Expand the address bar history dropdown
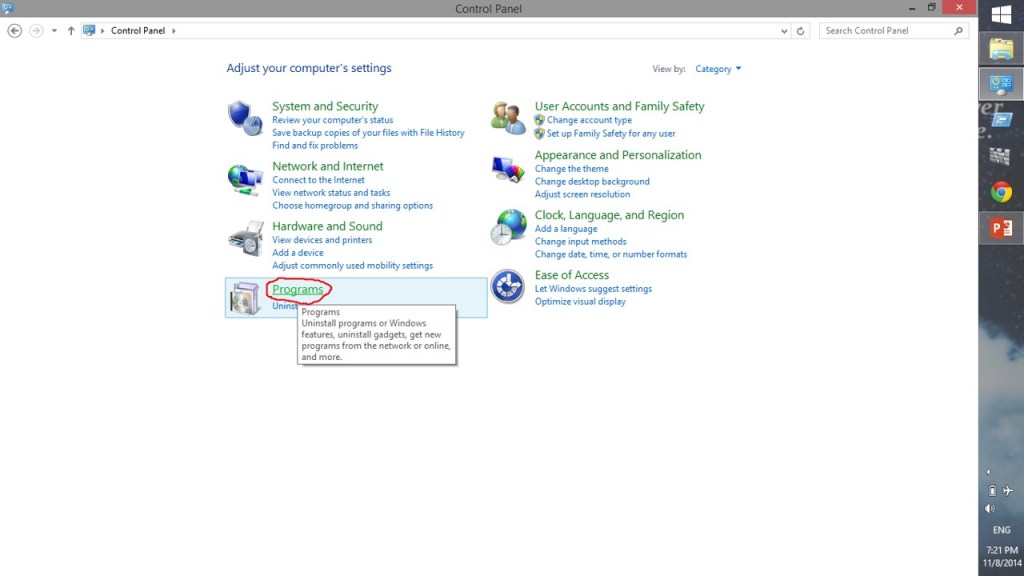 (x=783, y=31)
